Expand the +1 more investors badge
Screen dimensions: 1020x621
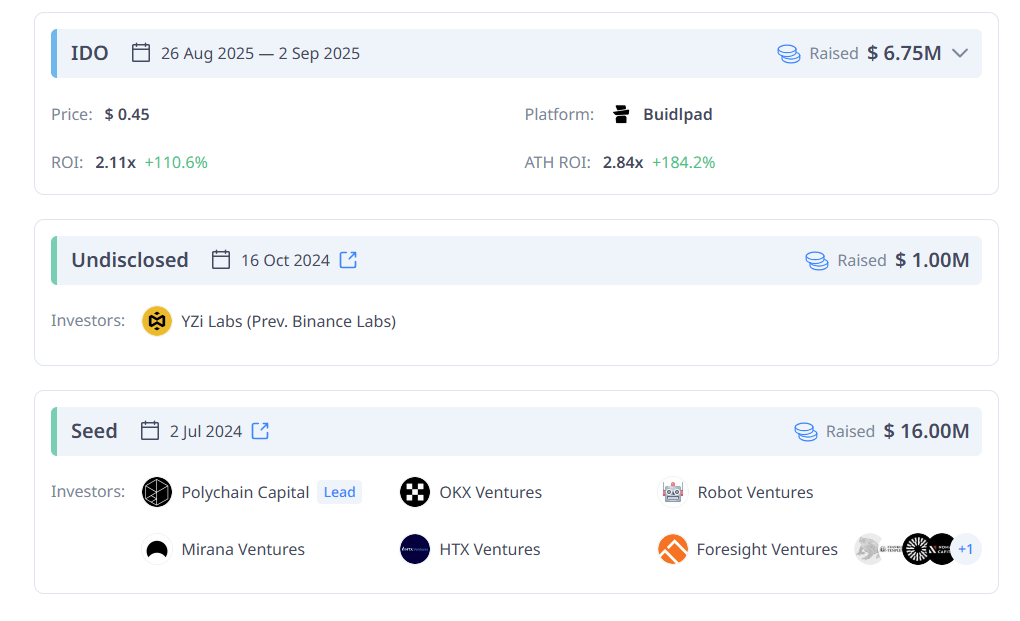966,549
